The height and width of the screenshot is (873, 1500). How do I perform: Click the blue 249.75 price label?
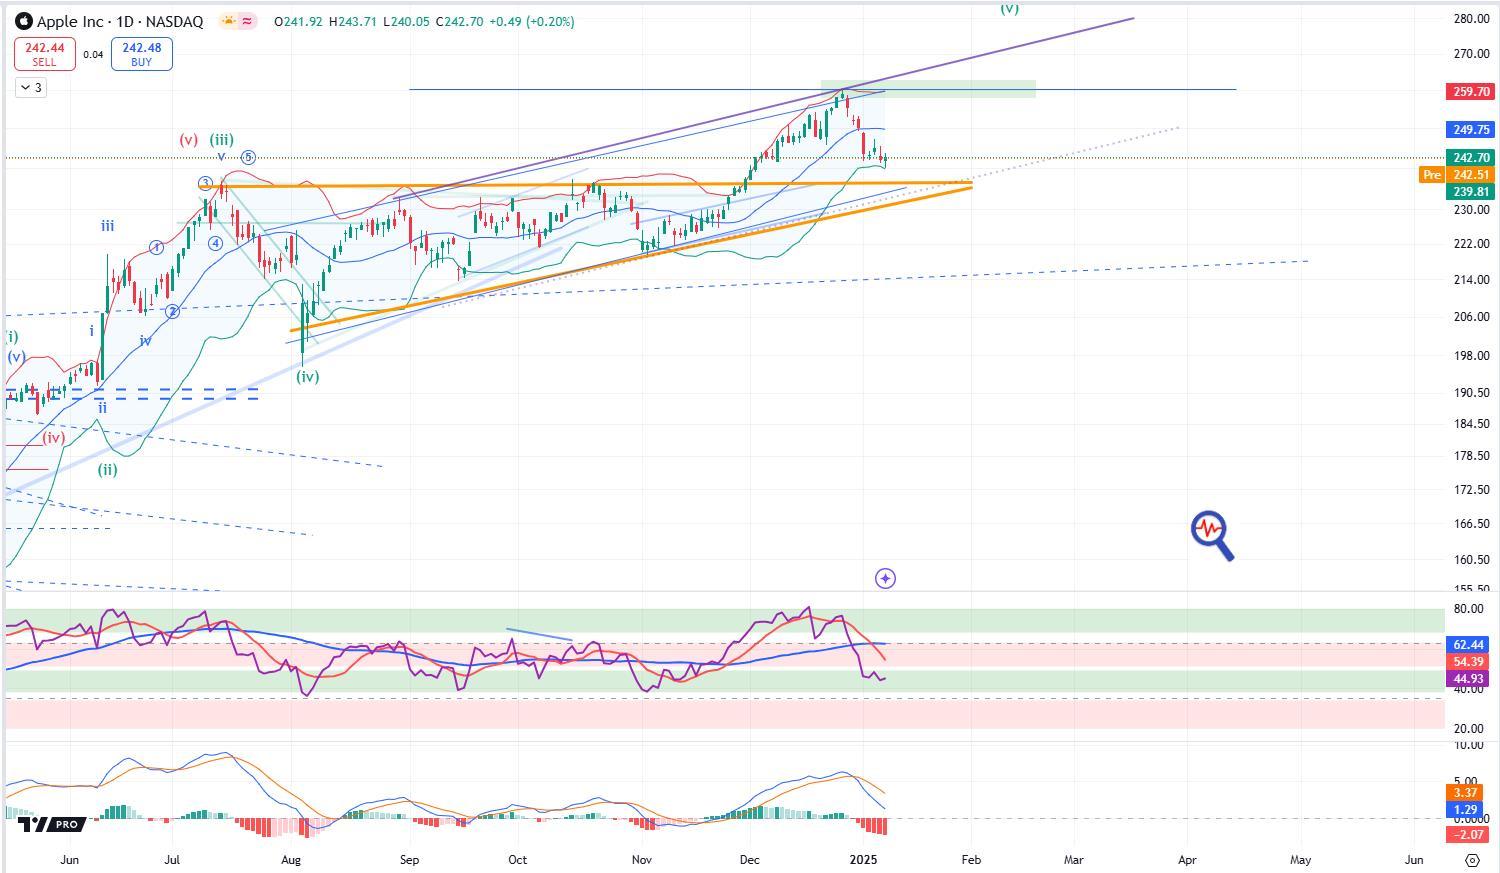[x=1470, y=130]
